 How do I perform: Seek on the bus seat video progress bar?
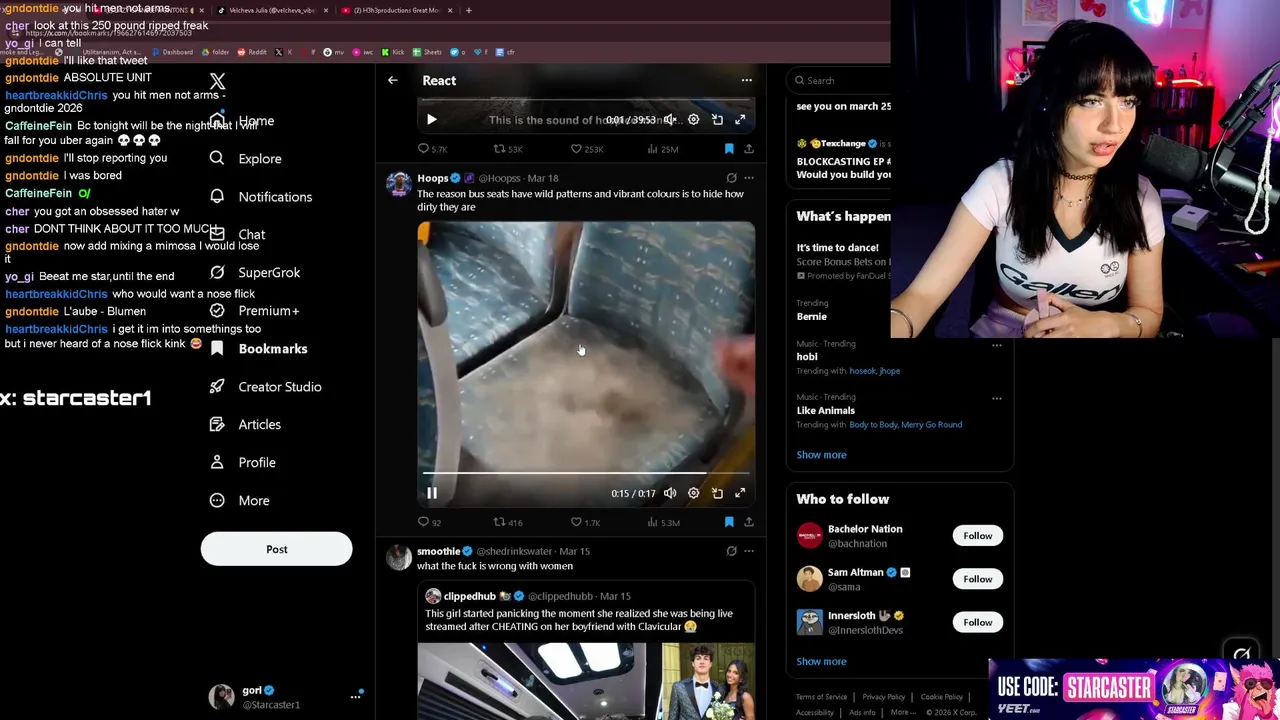(586, 472)
